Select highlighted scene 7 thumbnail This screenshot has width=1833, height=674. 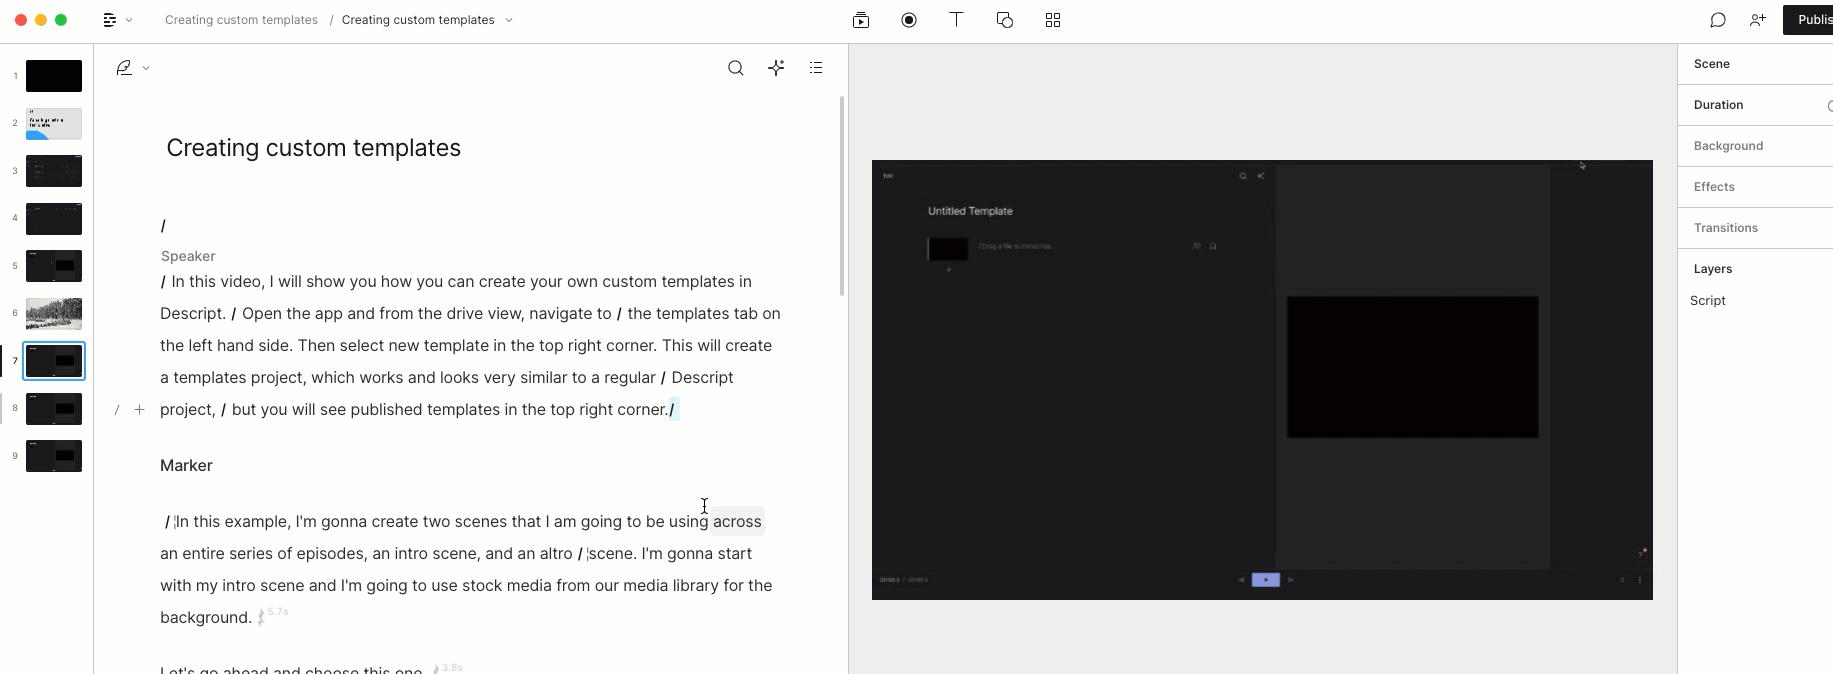tap(54, 361)
